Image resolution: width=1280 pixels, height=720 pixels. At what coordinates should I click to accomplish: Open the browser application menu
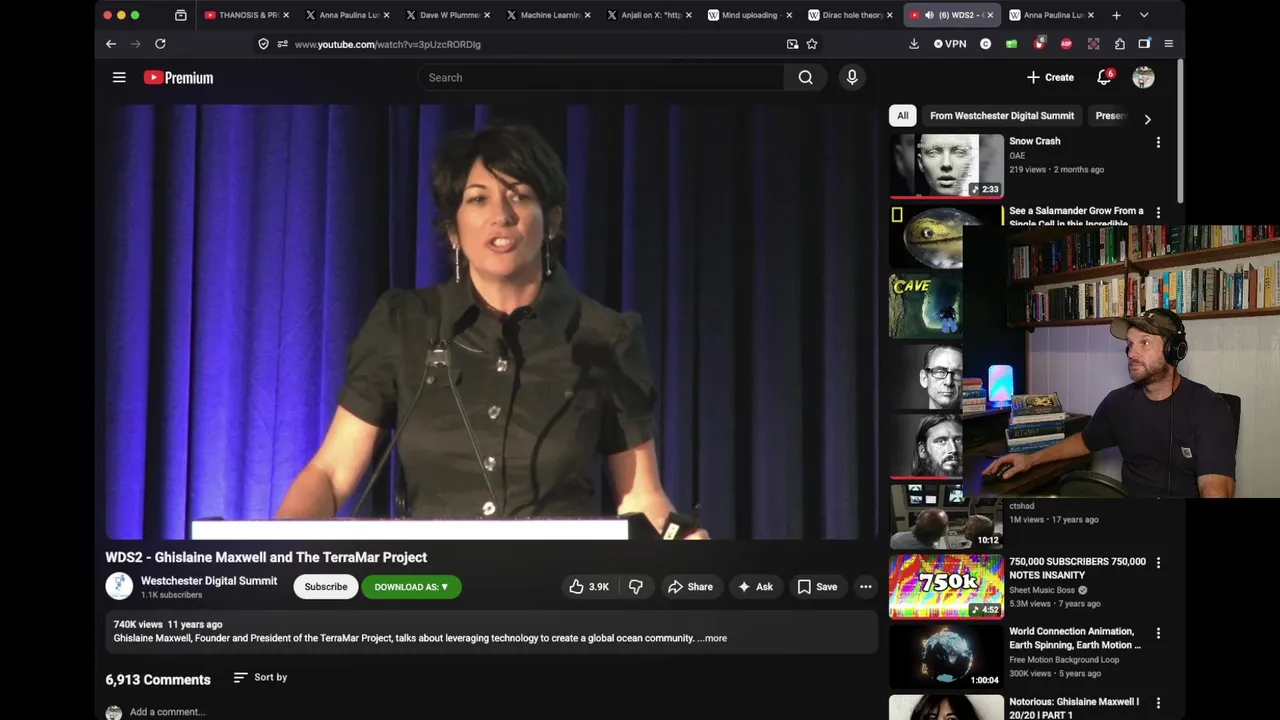[1168, 44]
